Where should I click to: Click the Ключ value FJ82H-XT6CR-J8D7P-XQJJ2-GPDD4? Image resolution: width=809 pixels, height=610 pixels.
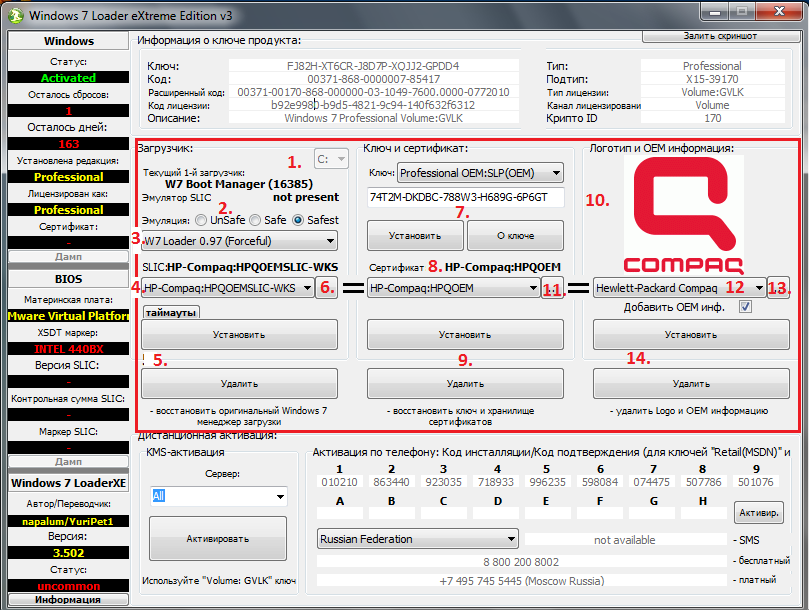(x=374, y=66)
